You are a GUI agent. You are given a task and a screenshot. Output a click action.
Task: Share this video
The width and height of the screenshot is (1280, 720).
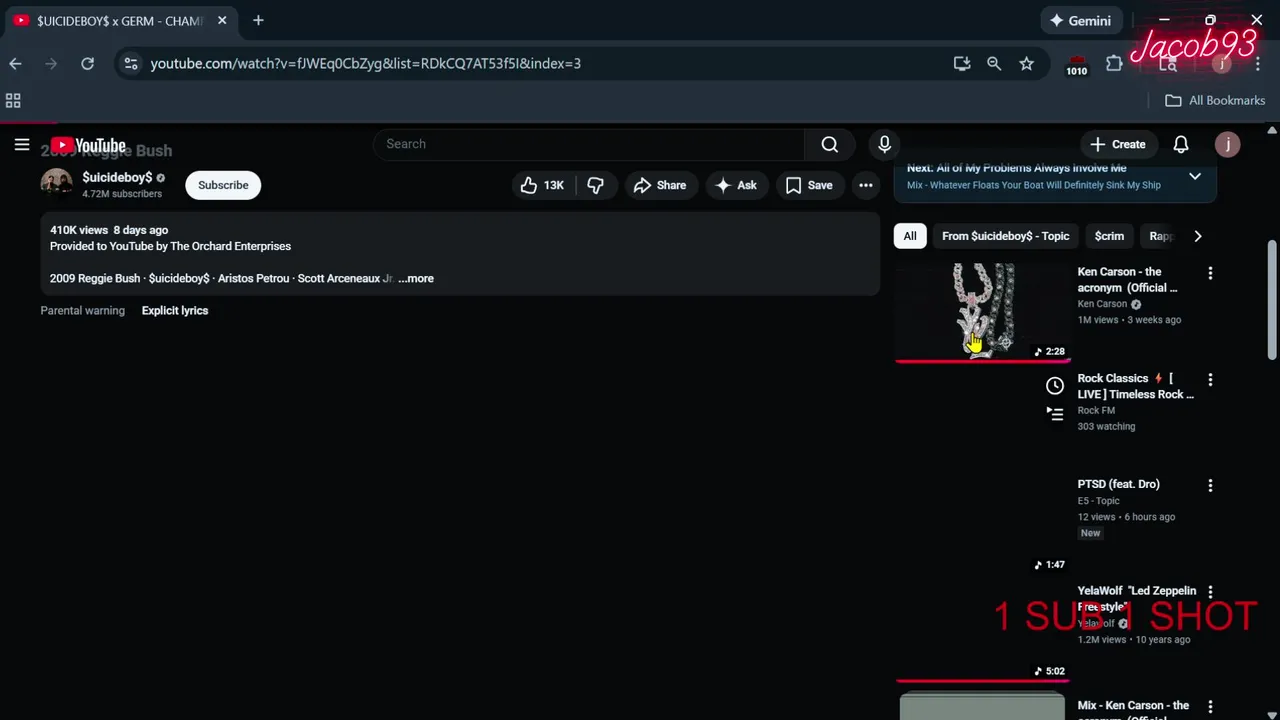pyautogui.click(x=660, y=185)
